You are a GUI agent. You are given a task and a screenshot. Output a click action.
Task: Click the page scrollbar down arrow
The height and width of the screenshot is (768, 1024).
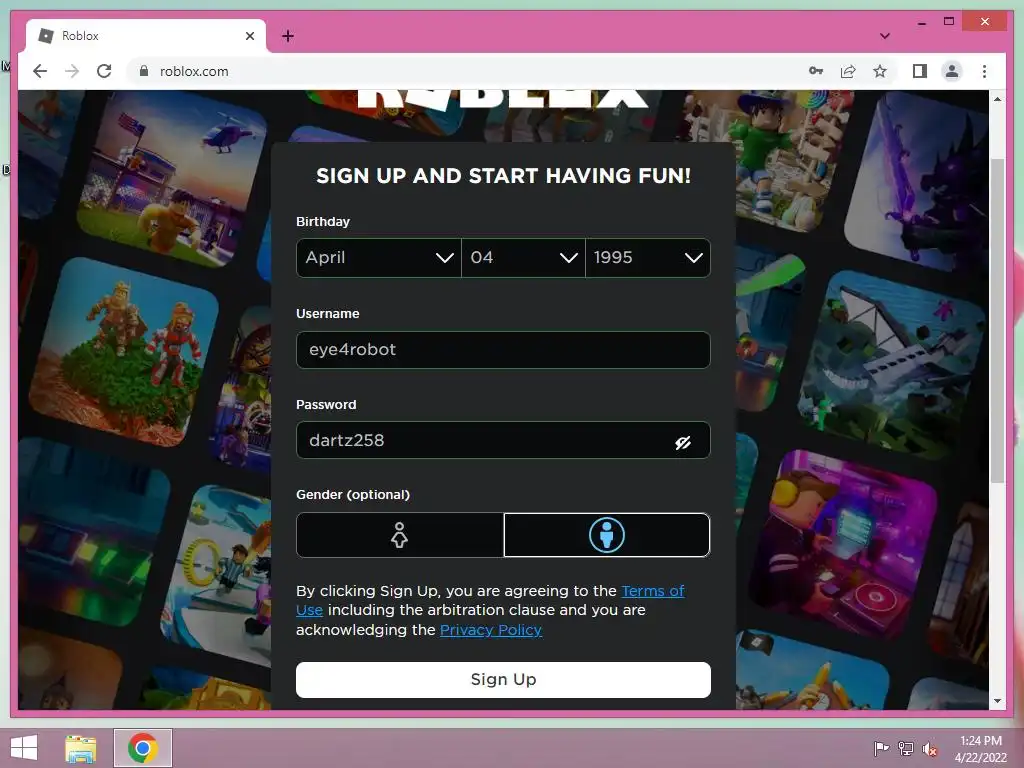click(x=997, y=701)
